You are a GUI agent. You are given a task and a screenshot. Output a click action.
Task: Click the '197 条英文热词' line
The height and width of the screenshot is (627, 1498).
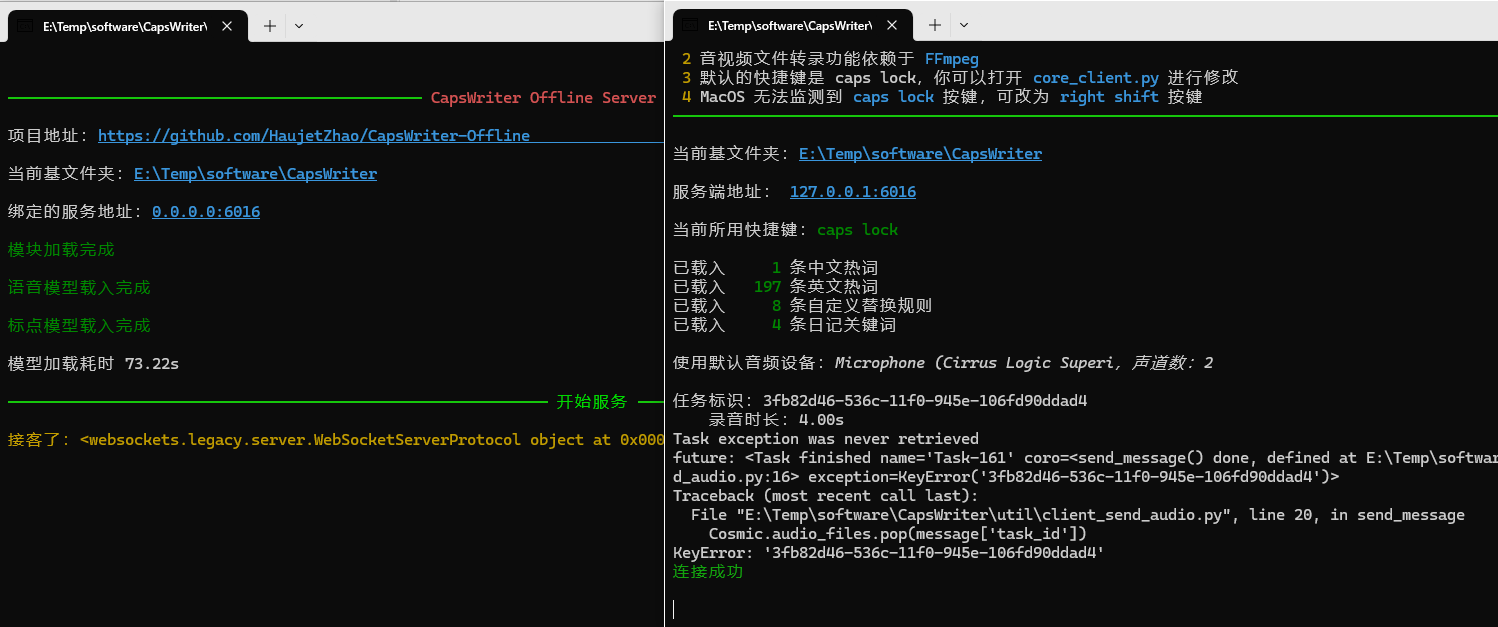[776, 287]
